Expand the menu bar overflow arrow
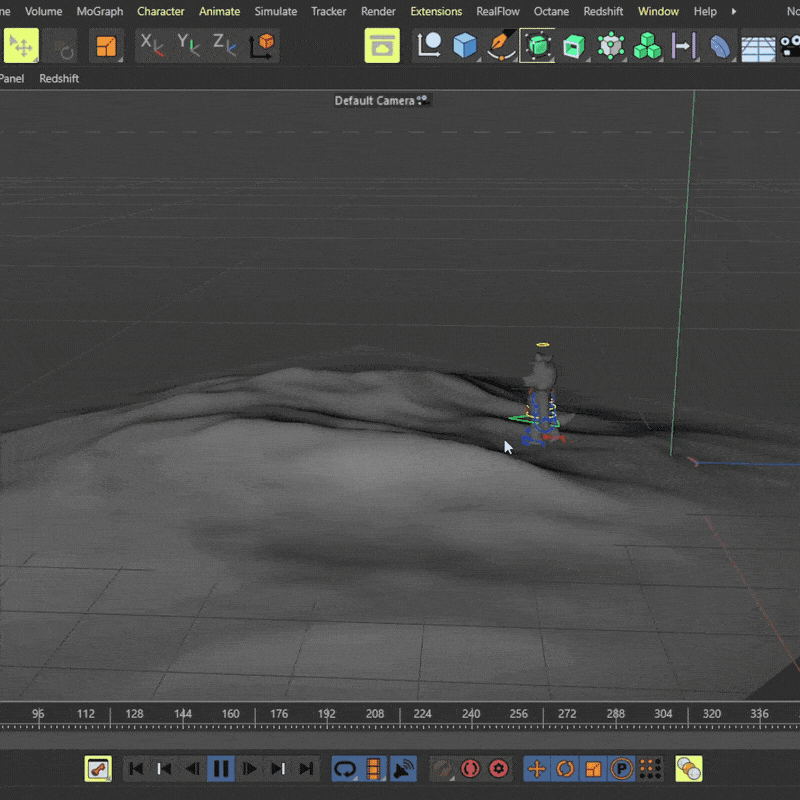 click(x=735, y=12)
